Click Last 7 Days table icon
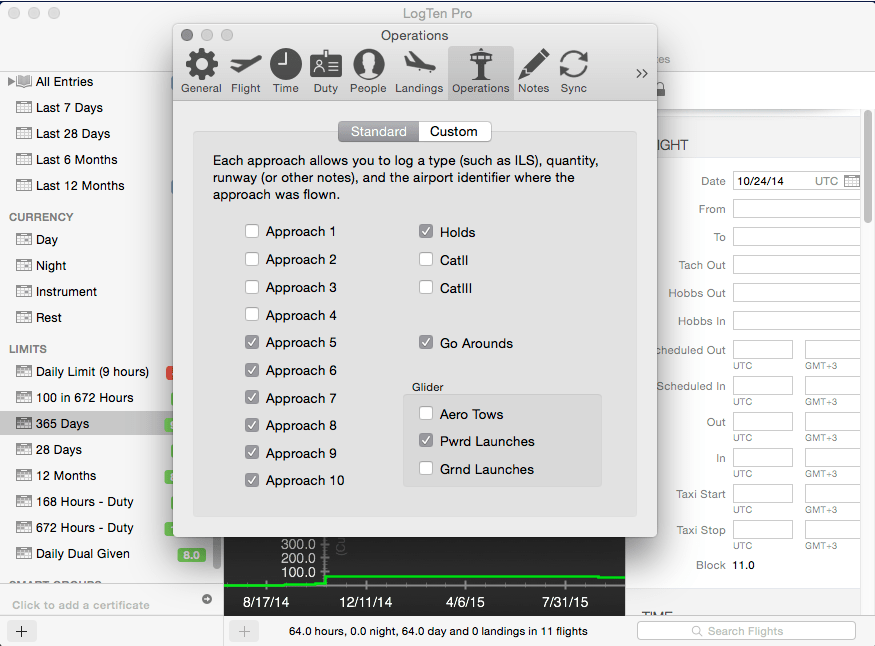 (x=24, y=107)
